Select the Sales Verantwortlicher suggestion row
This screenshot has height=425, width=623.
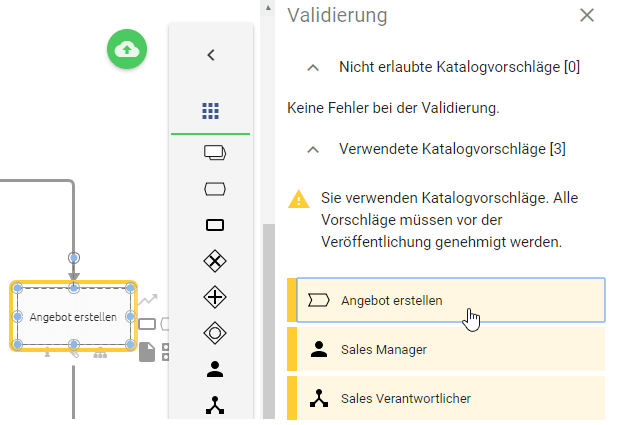coord(446,398)
